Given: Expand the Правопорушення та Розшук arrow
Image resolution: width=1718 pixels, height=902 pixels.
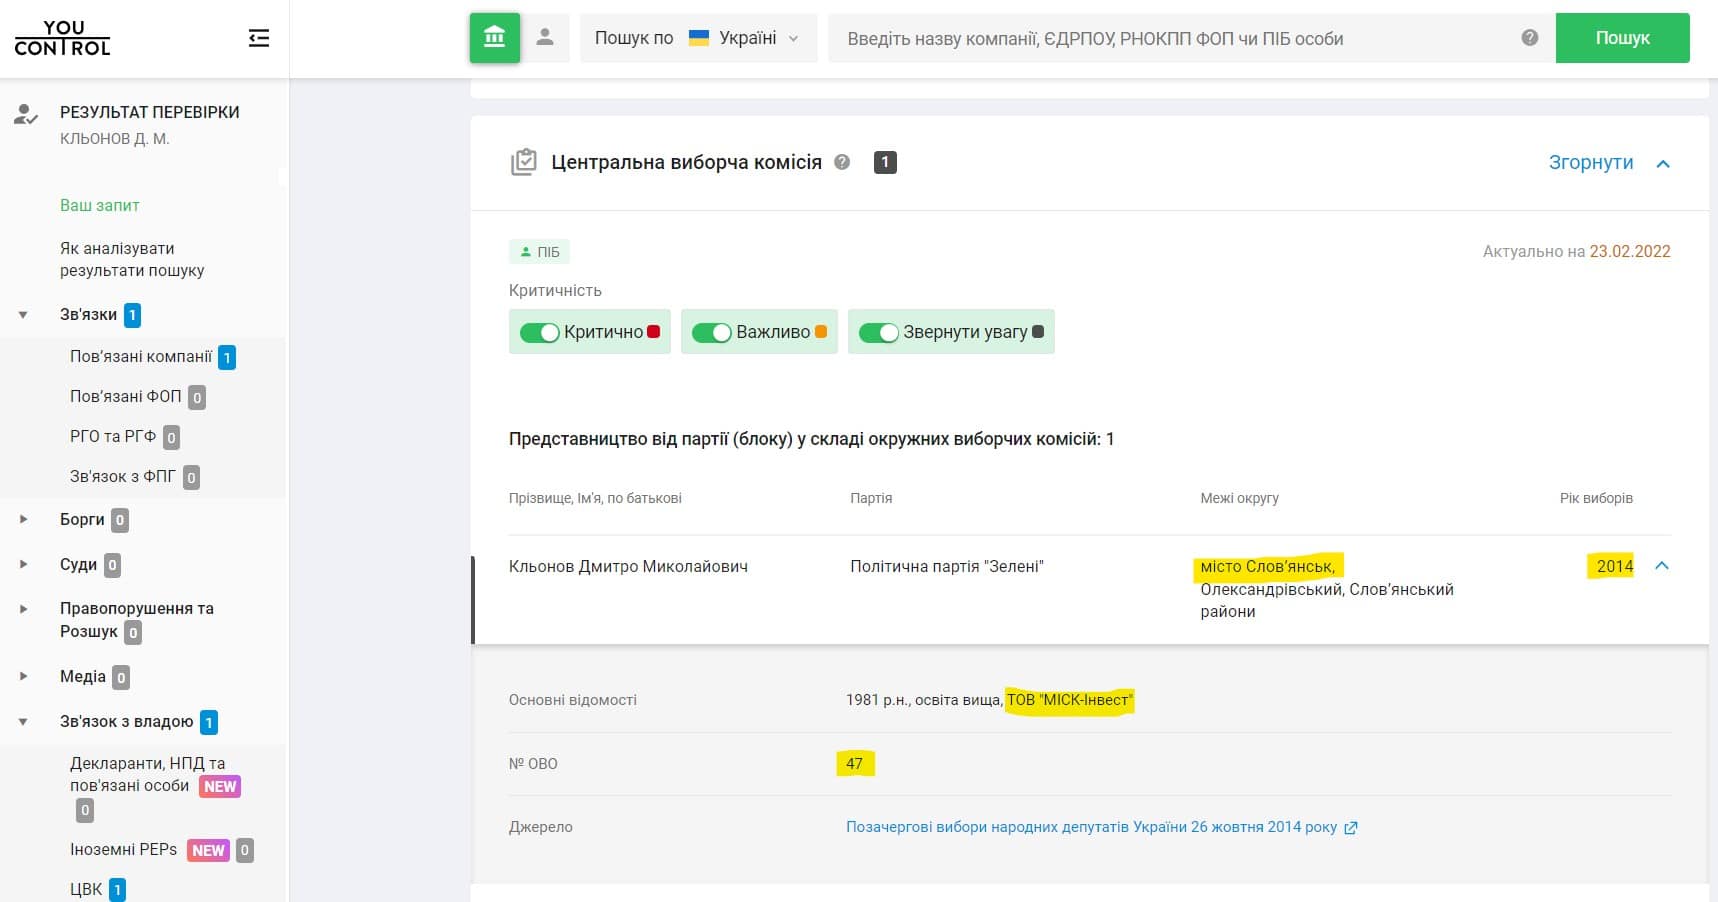Looking at the screenshot, I should pos(23,609).
